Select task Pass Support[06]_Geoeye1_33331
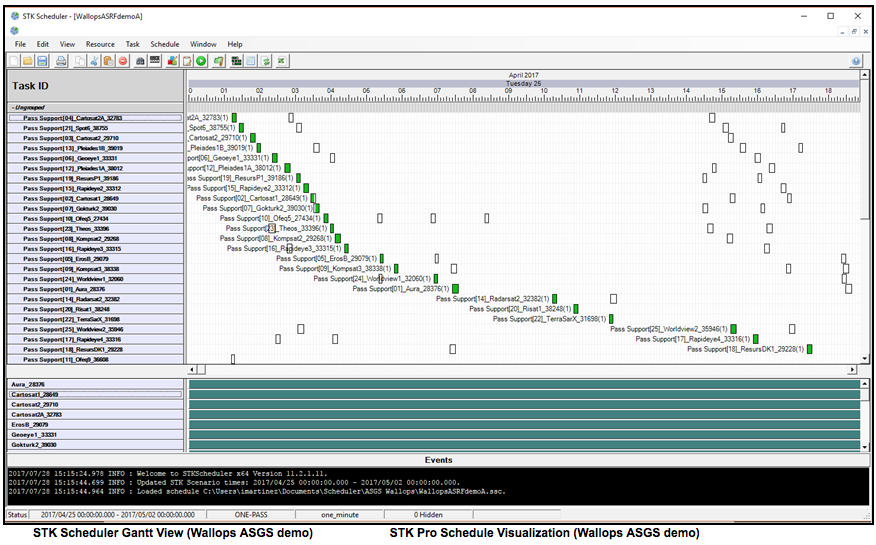 pos(96,158)
